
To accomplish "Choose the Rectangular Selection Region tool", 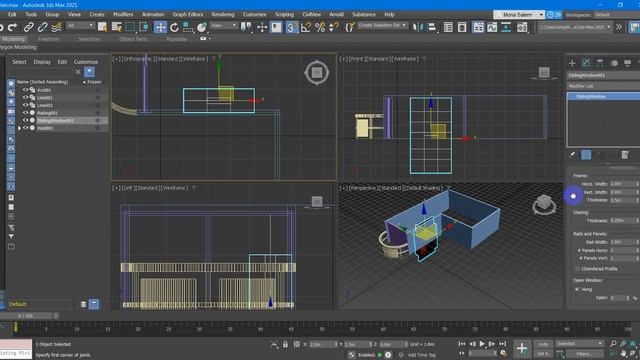I will point(130,27).
